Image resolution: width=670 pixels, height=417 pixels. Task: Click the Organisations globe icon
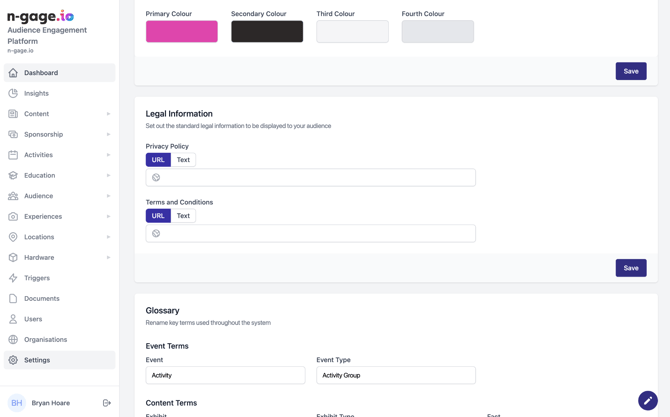pos(13,339)
